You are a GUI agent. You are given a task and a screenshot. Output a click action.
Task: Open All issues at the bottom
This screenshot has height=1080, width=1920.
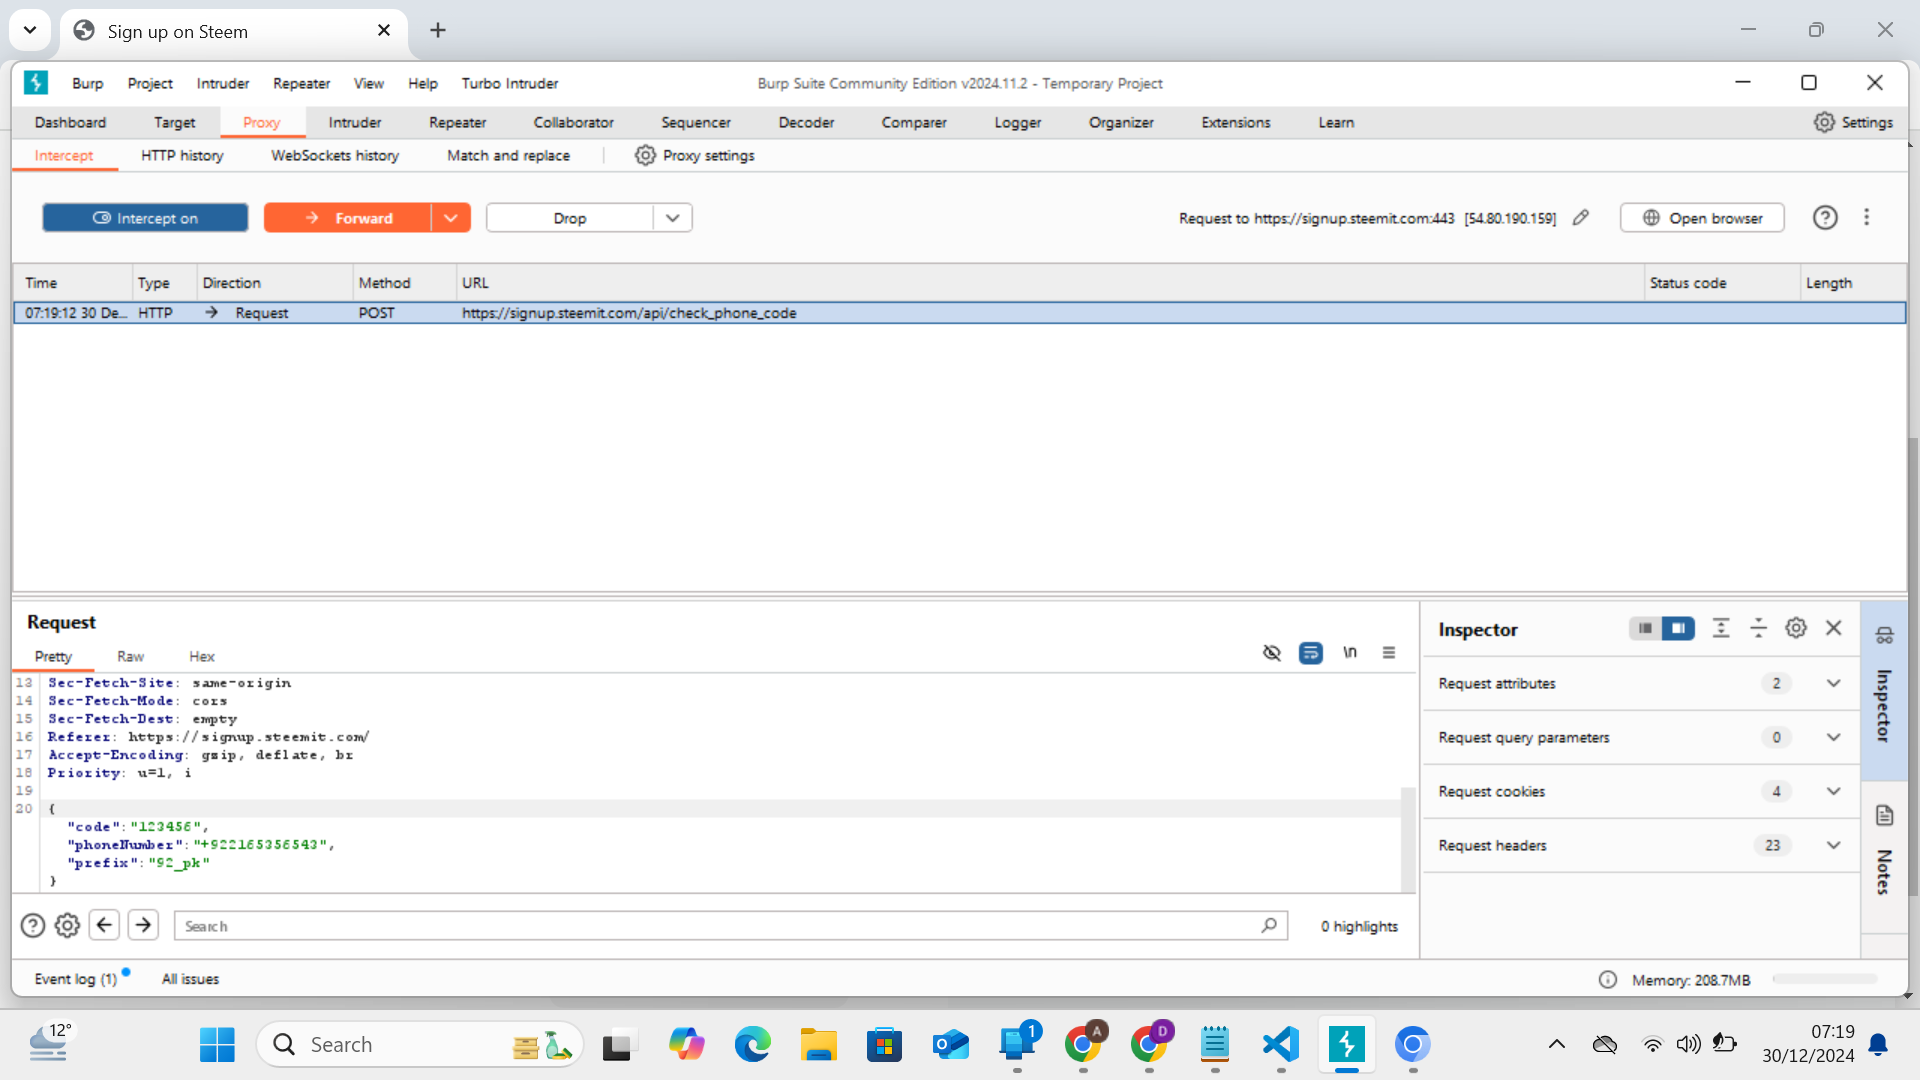point(190,978)
